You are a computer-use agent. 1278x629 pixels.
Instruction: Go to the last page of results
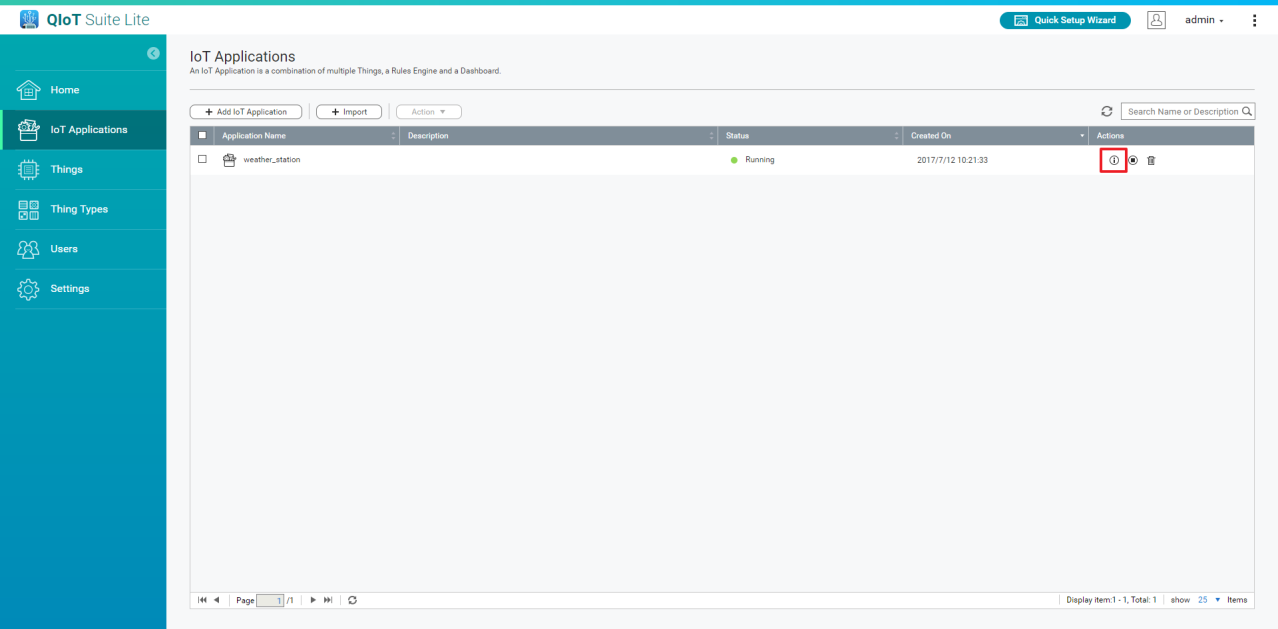[327, 600]
